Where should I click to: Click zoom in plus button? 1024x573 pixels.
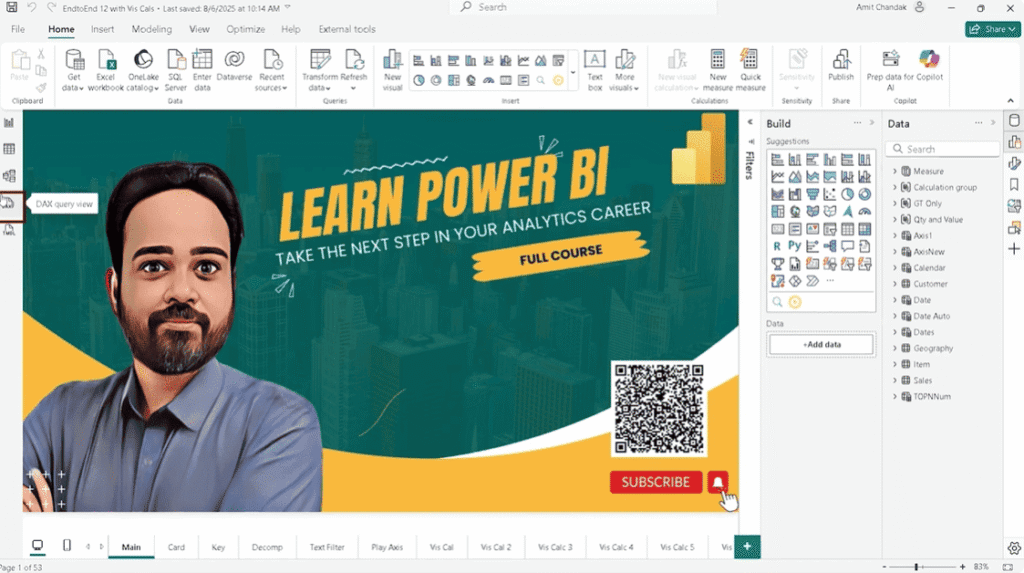[962, 567]
